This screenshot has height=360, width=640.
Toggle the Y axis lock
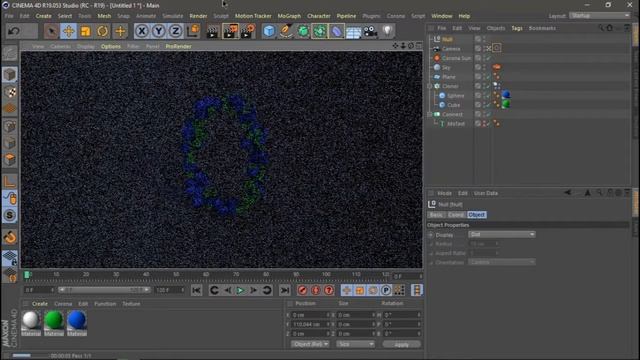point(159,31)
